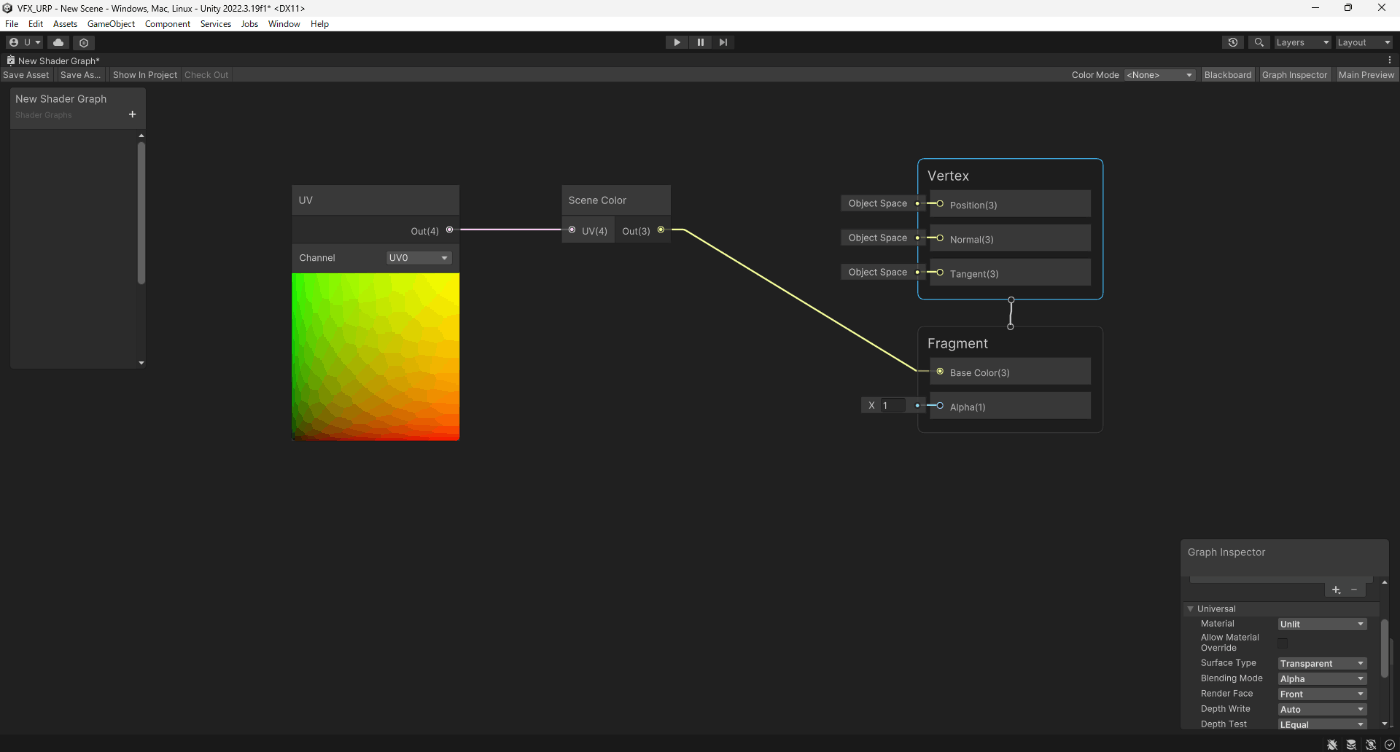The image size is (1400, 752).
Task: Select the New Shader Graph* tab
Action: [x=53, y=61]
